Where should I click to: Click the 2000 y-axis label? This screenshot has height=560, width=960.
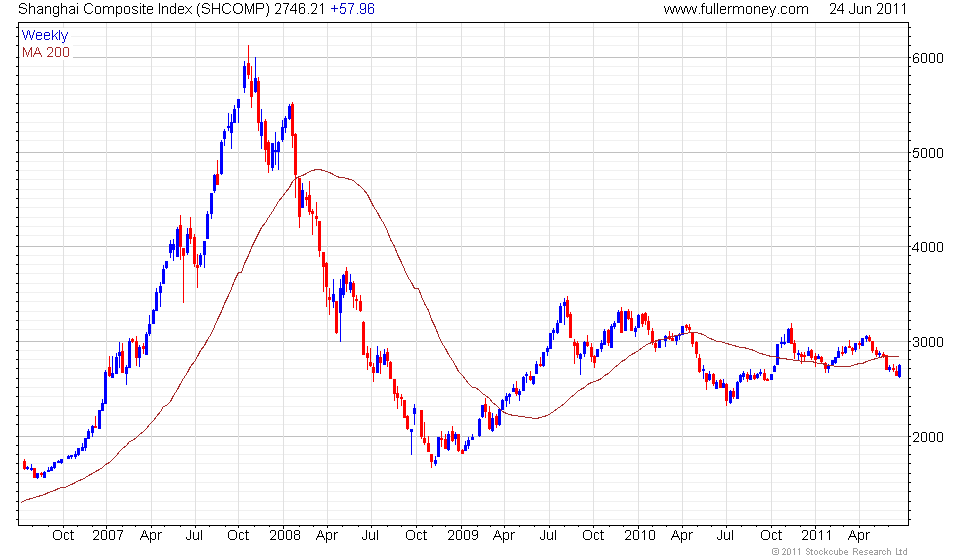tap(929, 437)
